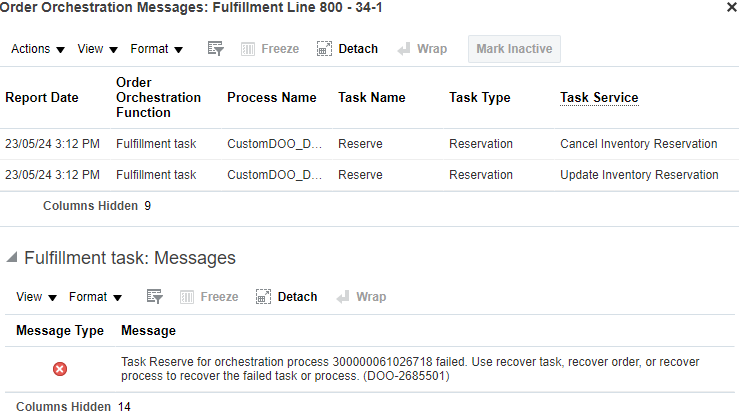Click the Mark Inactive button
This screenshot has height=411, width=739.
pyautogui.click(x=514, y=49)
